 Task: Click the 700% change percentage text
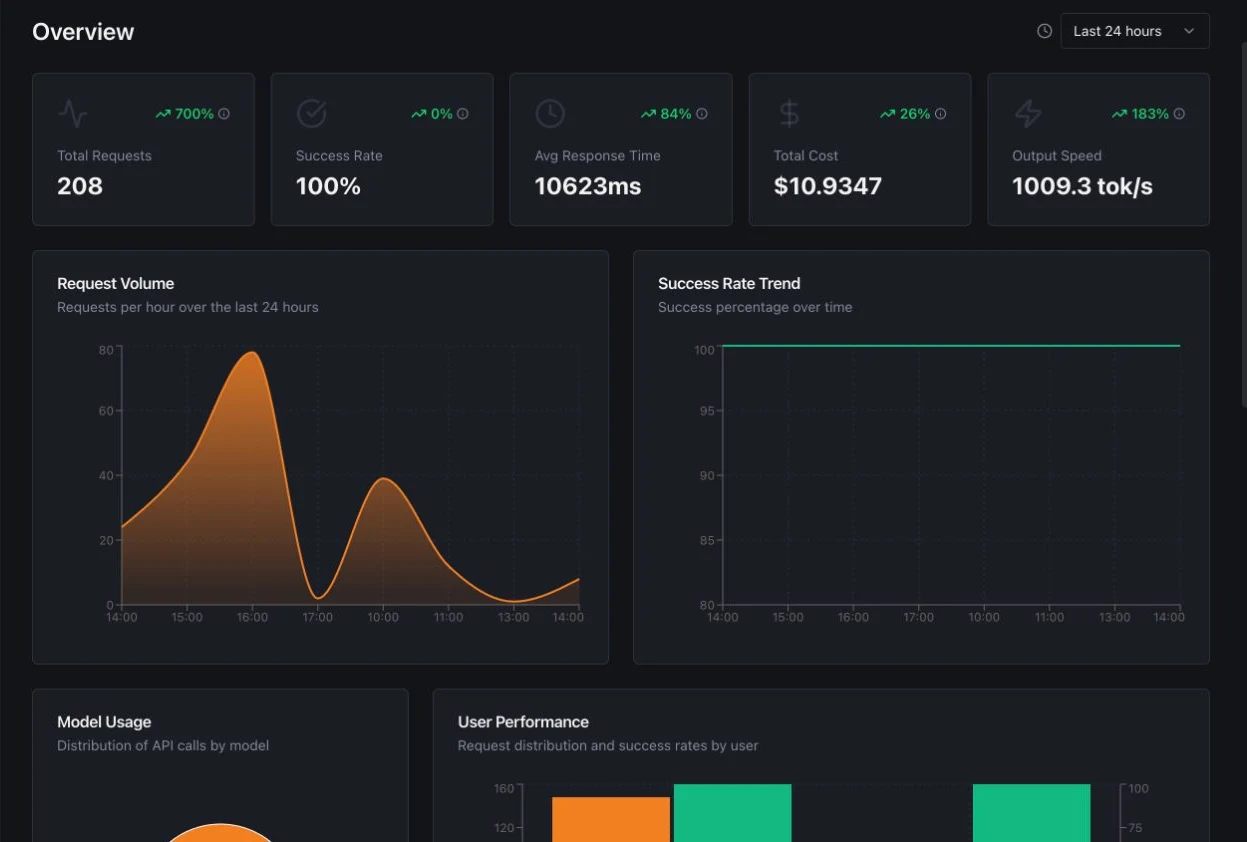coord(194,114)
